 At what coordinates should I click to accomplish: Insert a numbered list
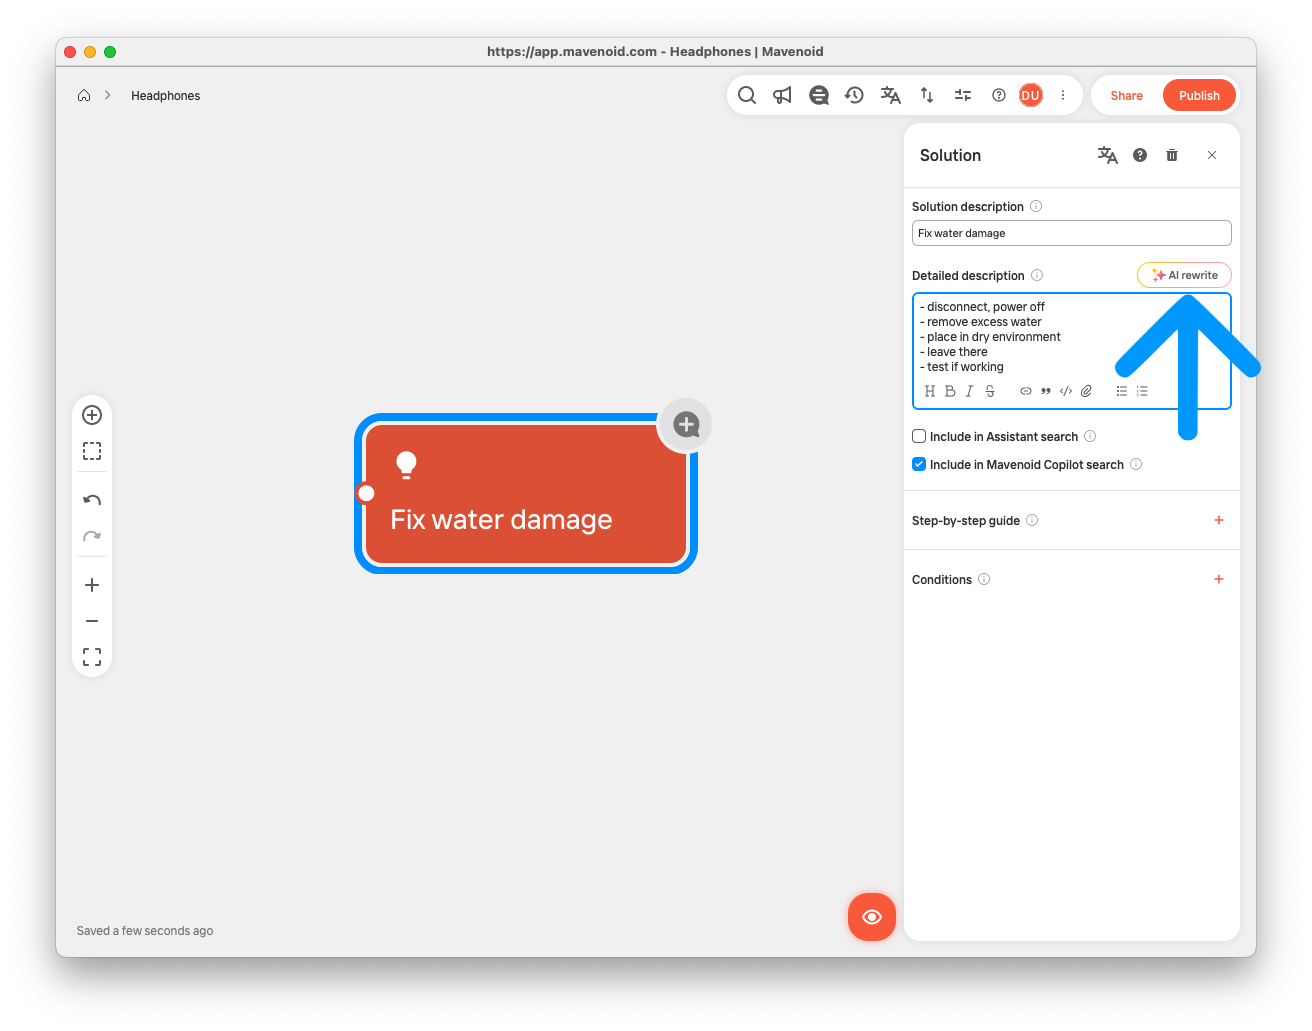point(1142,391)
